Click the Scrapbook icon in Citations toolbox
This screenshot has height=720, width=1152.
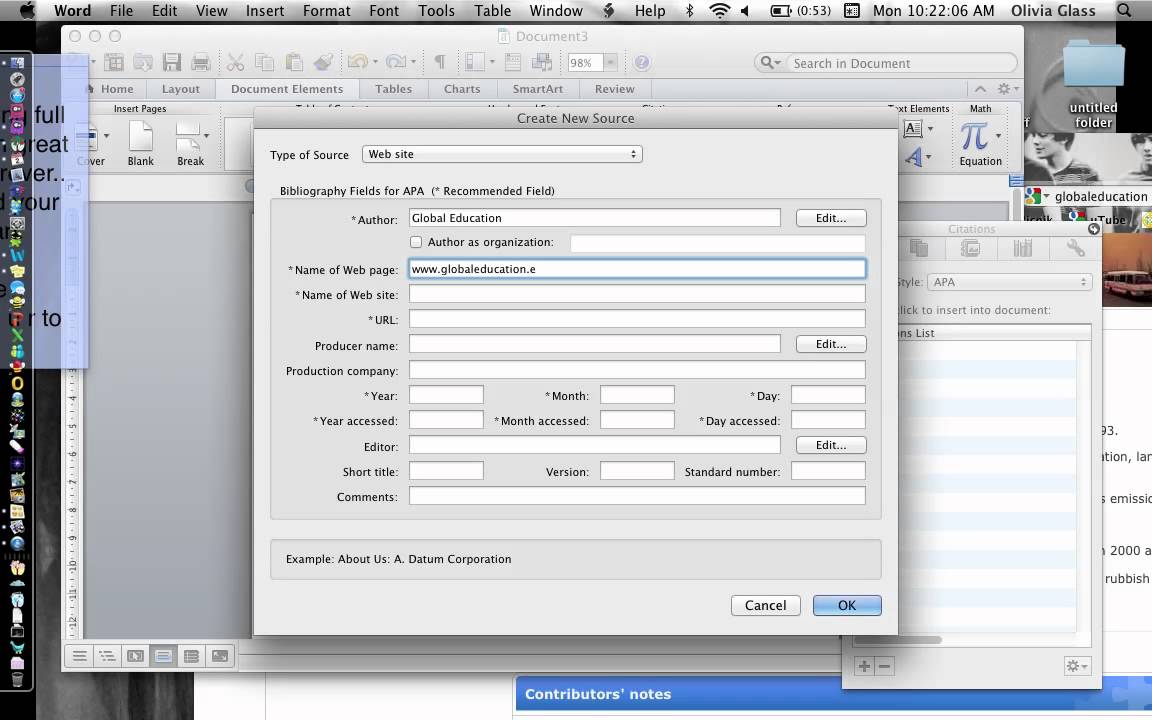coord(971,248)
